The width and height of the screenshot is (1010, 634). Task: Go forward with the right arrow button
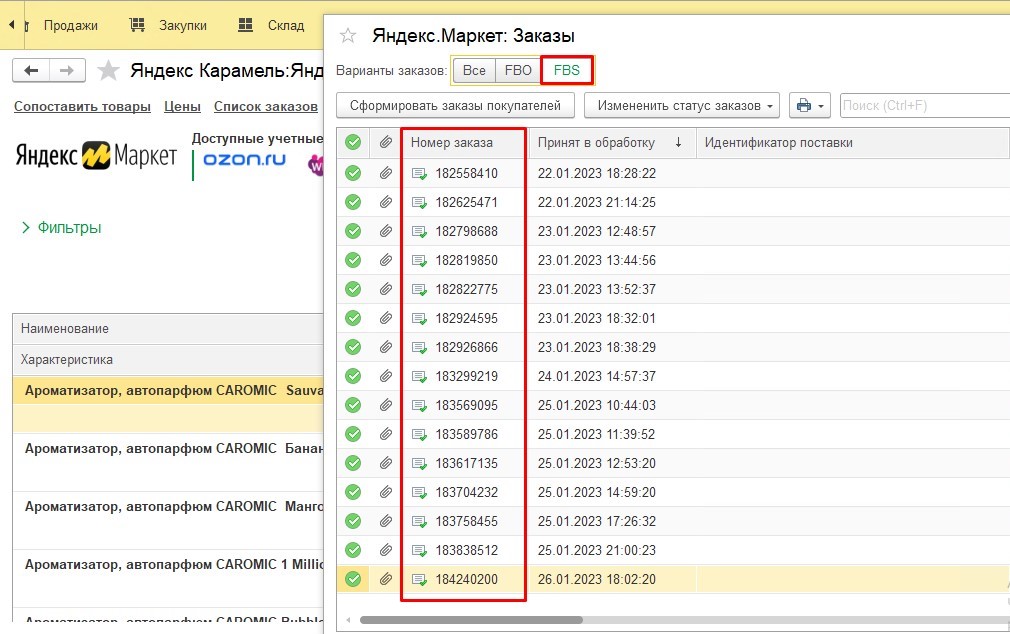tap(67, 70)
